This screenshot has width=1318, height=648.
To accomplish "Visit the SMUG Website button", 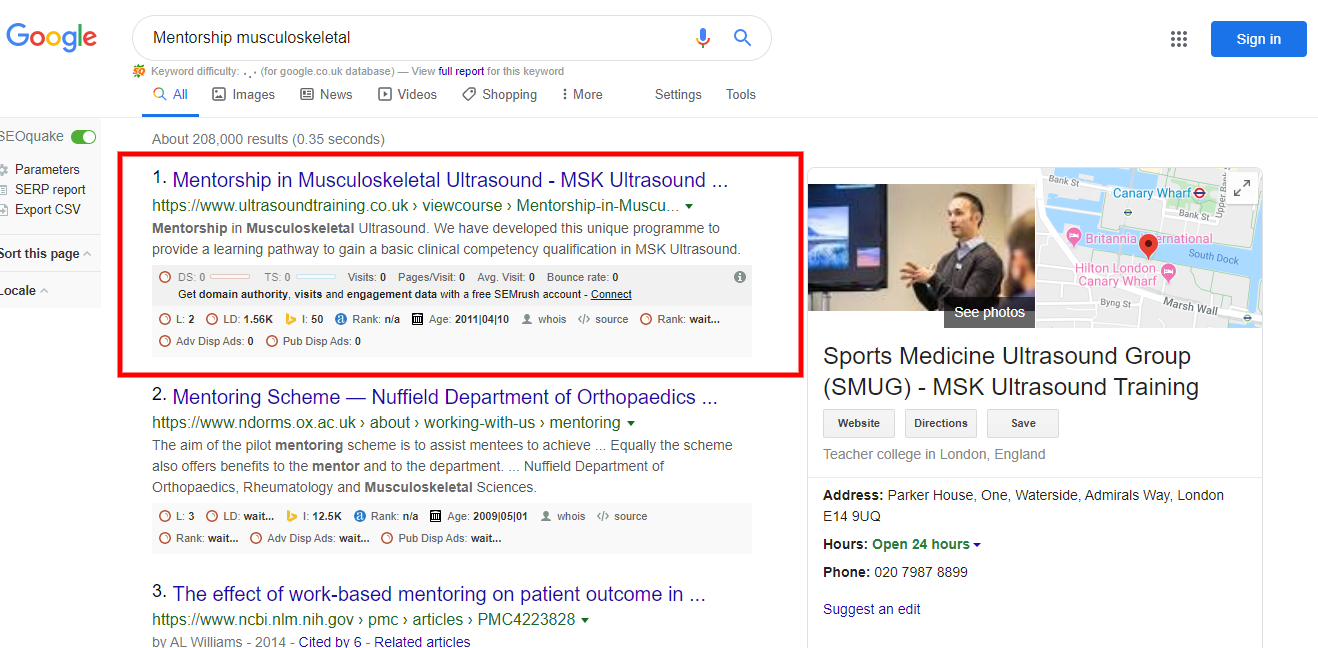I will [x=859, y=423].
